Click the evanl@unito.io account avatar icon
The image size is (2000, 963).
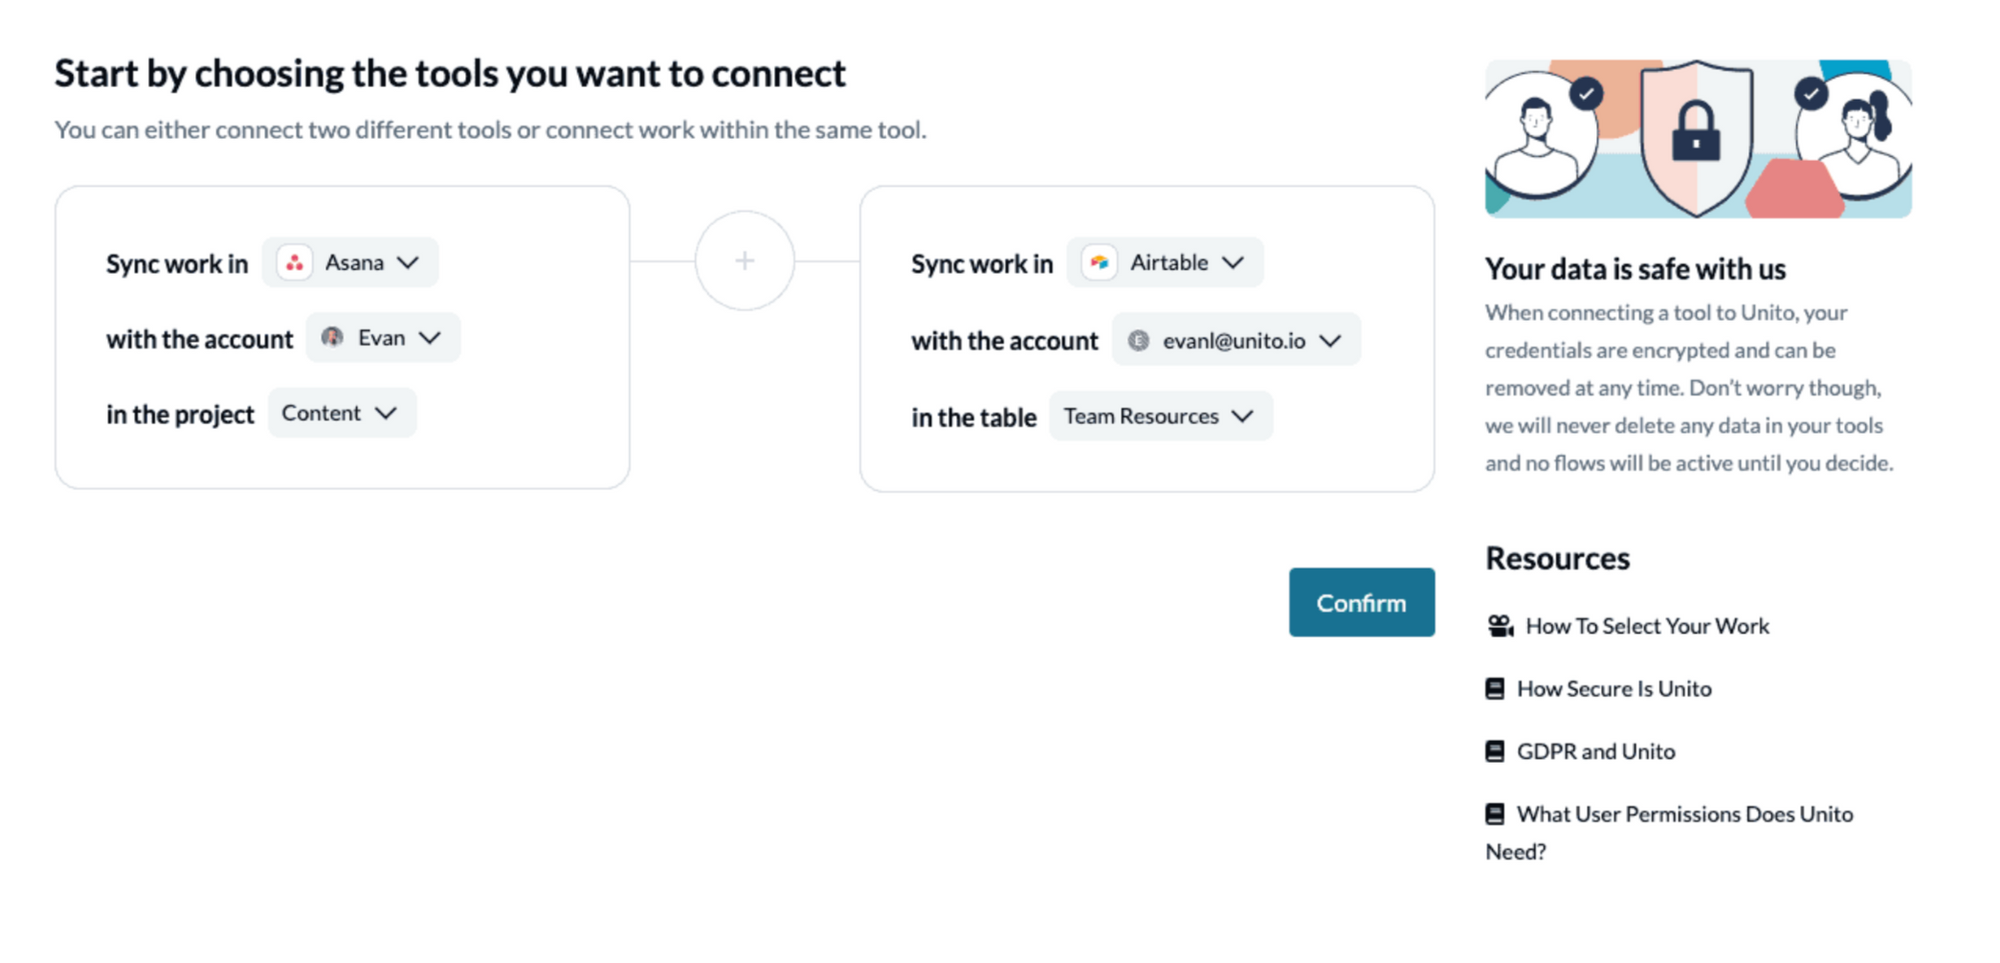tap(1138, 341)
